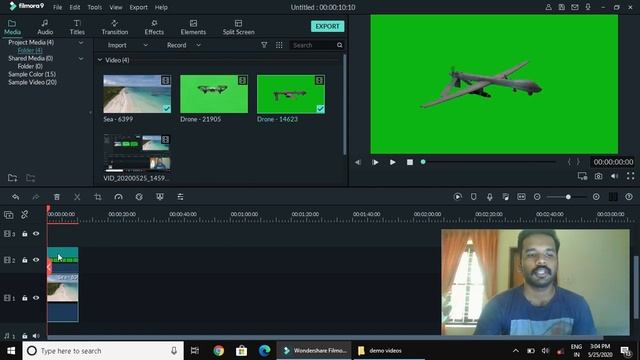Select the Drone - 21905 thumbnail

(x=214, y=94)
